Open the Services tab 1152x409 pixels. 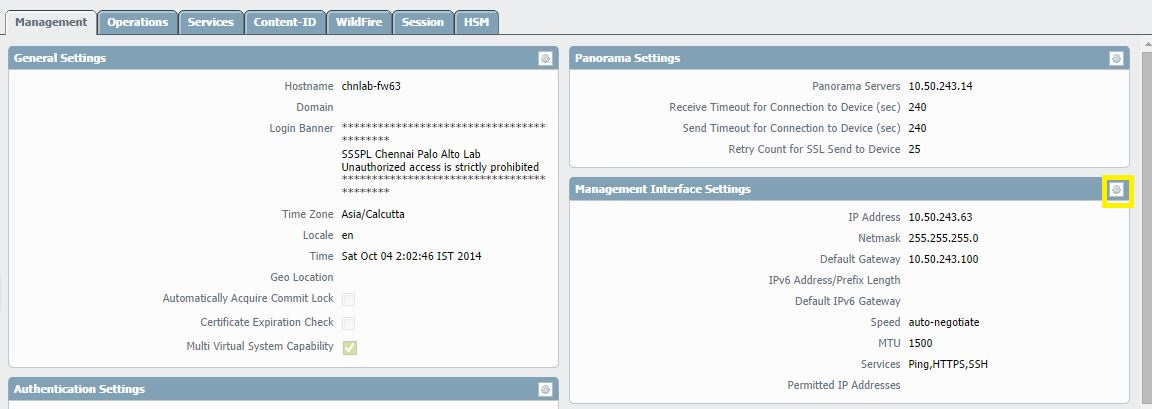click(x=210, y=22)
